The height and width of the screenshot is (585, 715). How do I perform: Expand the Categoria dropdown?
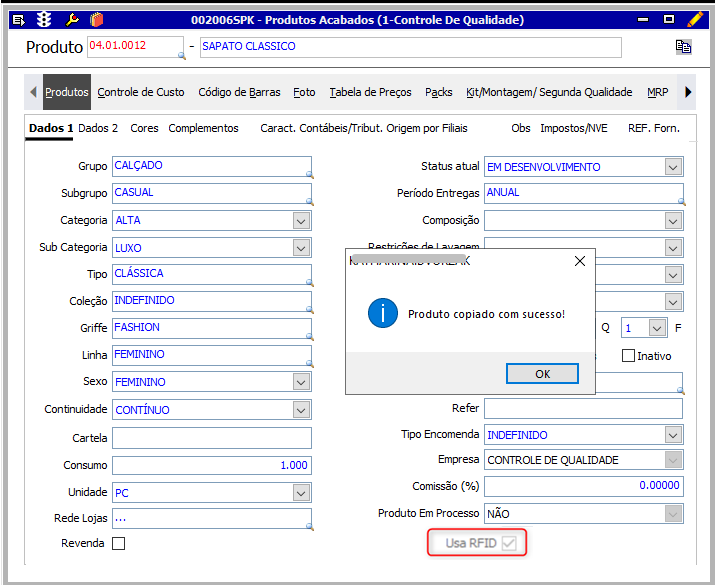301,220
